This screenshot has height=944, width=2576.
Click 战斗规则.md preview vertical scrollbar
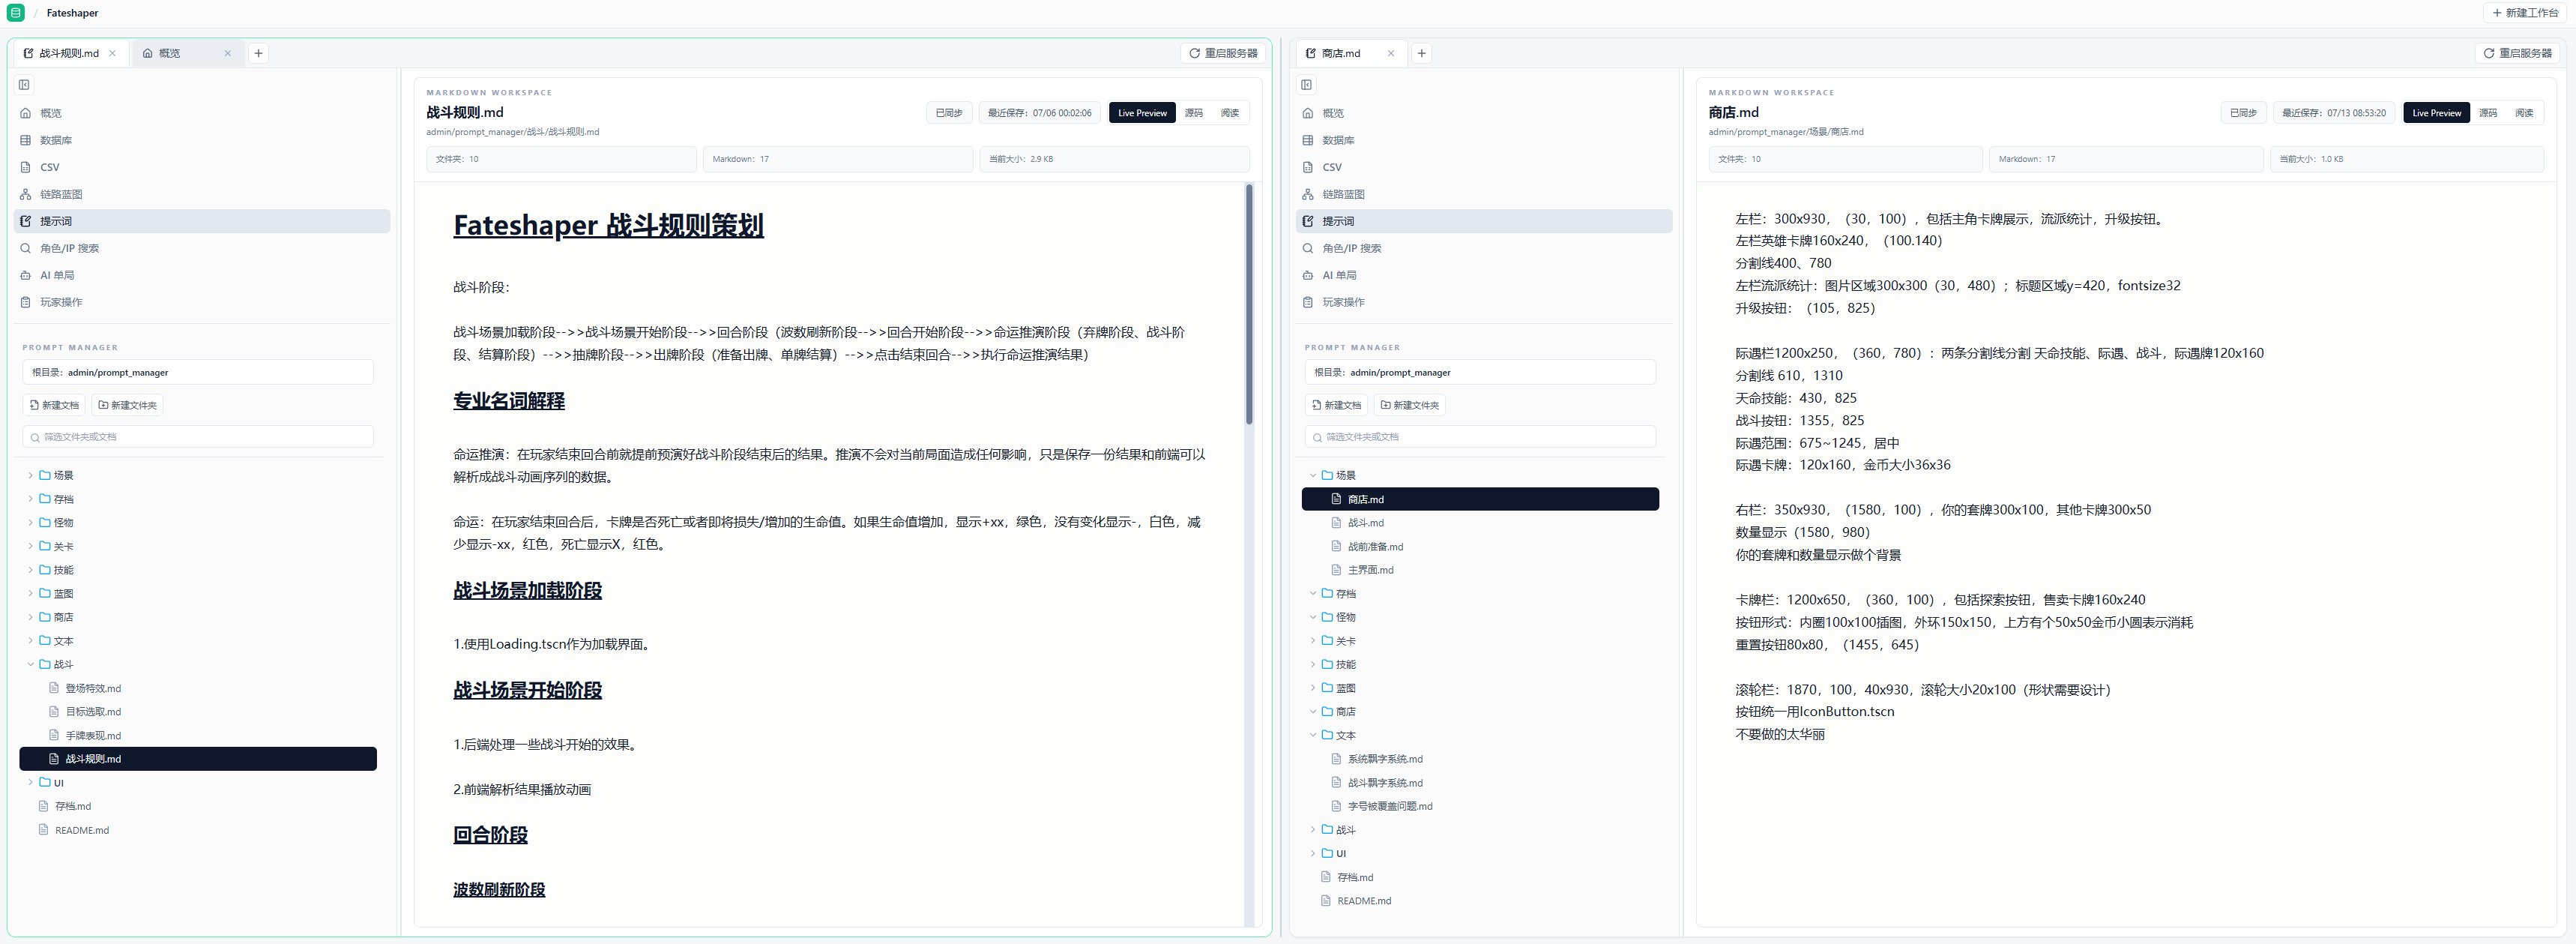point(1248,304)
